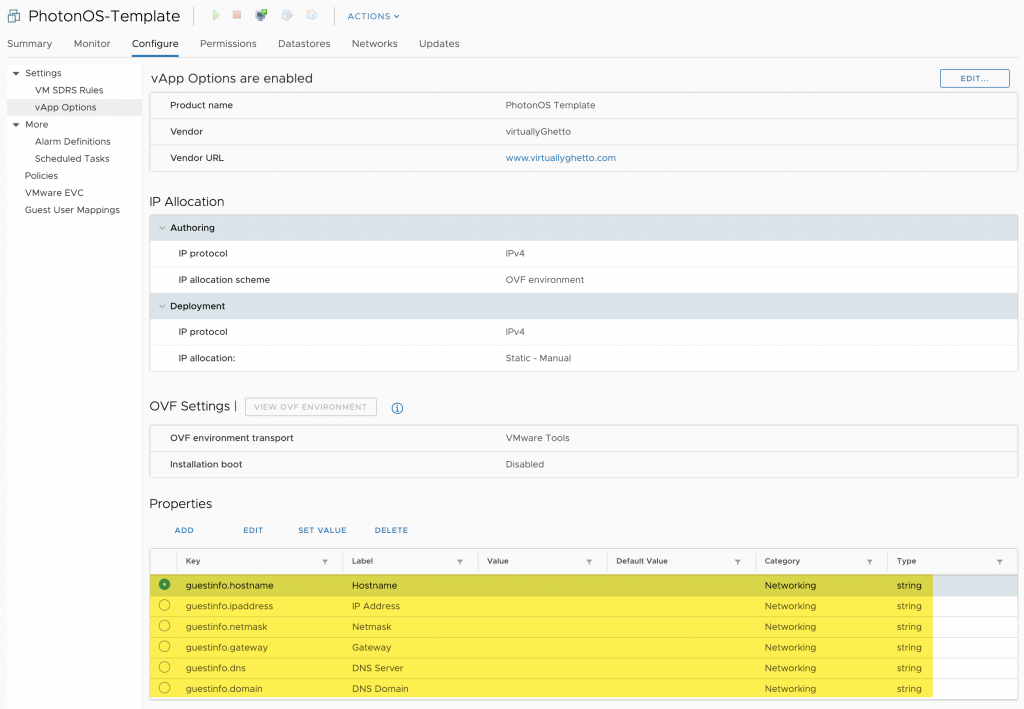
Task: Click the Power Off icon
Action: [236, 15]
